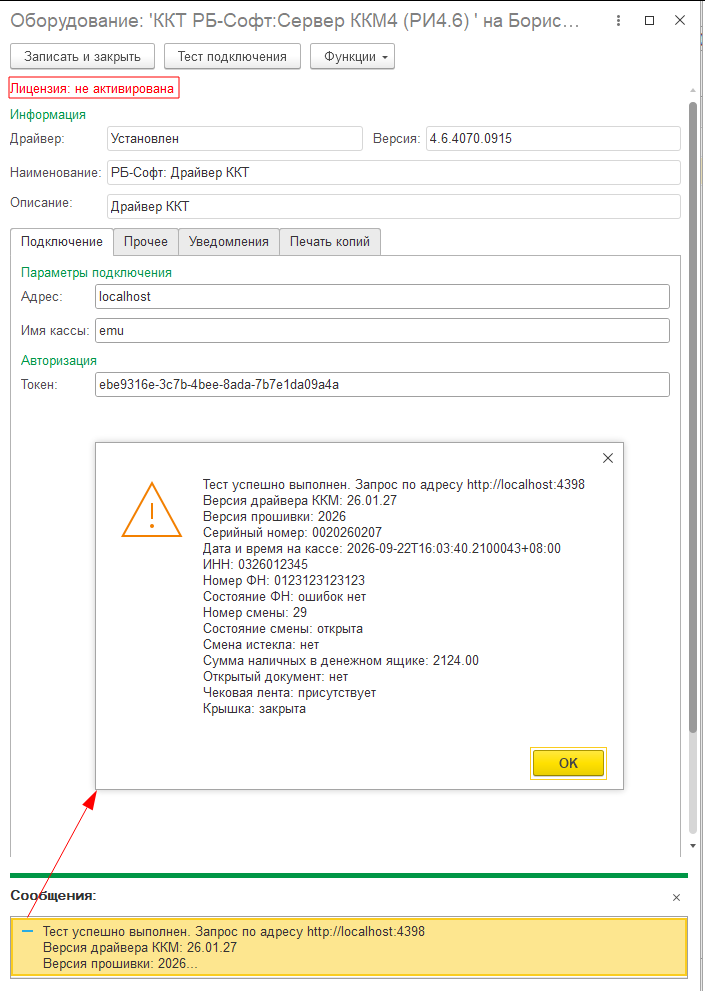Viewport: 705px width, 991px height.
Task: Click 'Версия драйвера ККМ: 26.01.27' in dialog
Action: 300,501
